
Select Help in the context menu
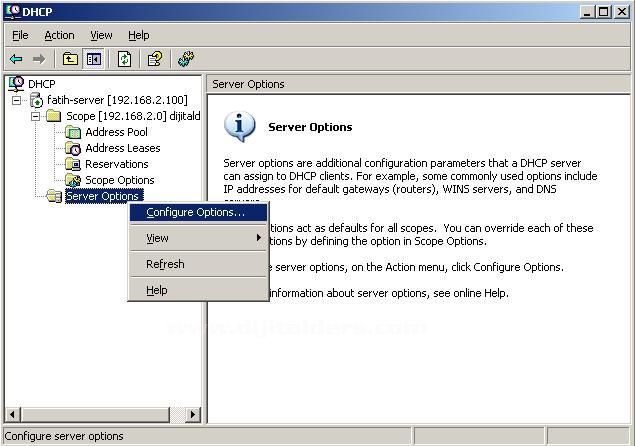(157, 290)
